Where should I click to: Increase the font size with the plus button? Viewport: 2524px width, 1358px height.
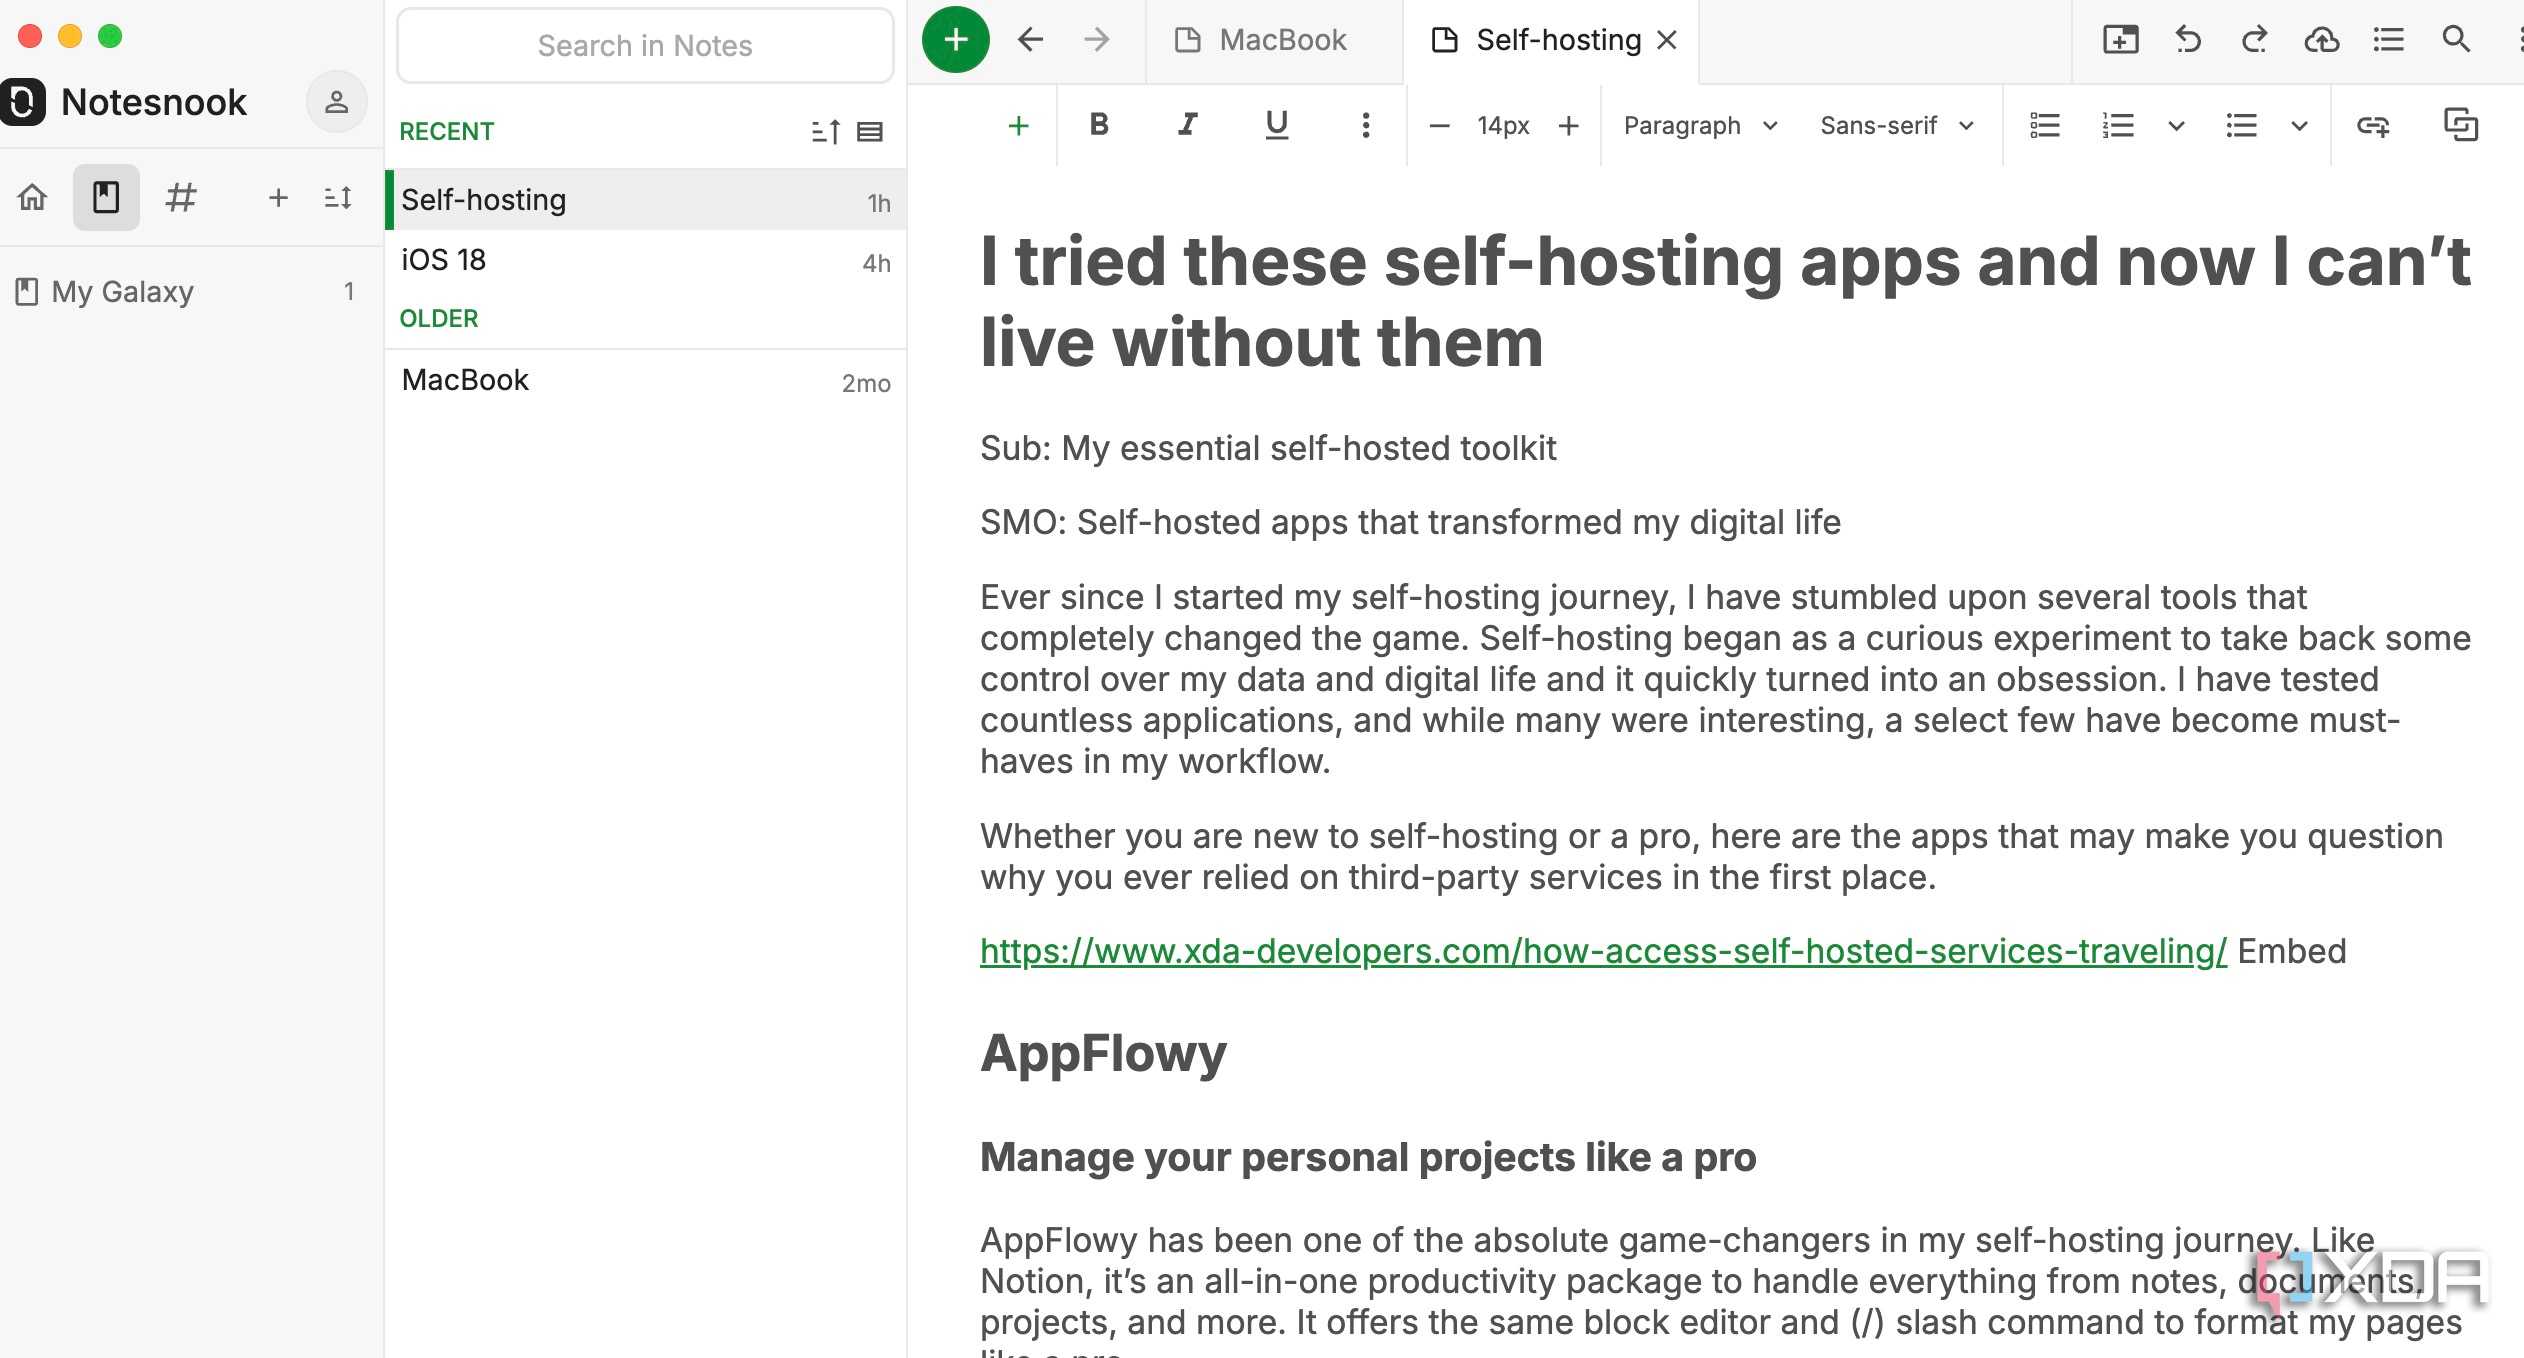(1568, 125)
